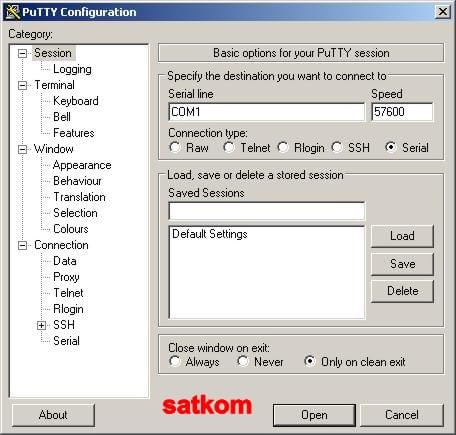456x435 pixels.
Task: Open the Telnet category in tree
Action: (68, 293)
